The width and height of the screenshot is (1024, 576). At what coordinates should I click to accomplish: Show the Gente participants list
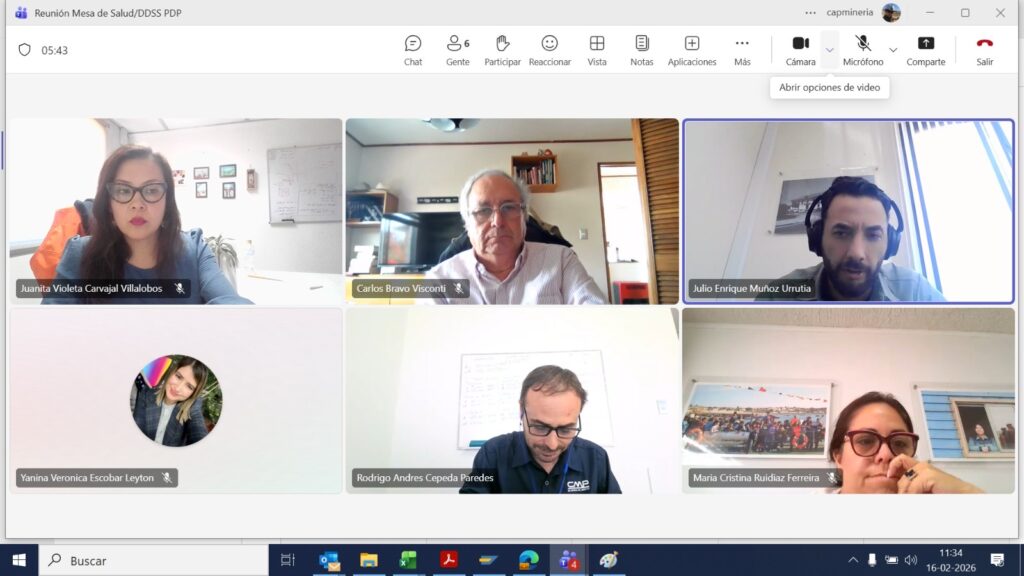tap(457, 49)
